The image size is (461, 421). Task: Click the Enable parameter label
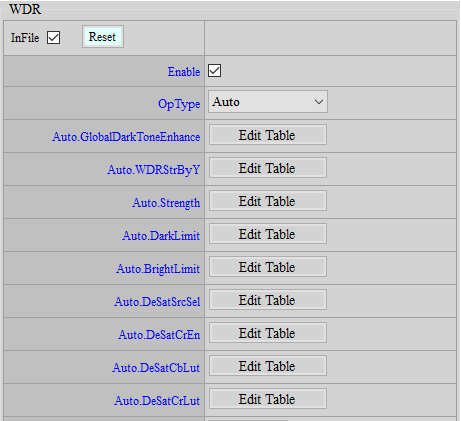[x=184, y=72]
